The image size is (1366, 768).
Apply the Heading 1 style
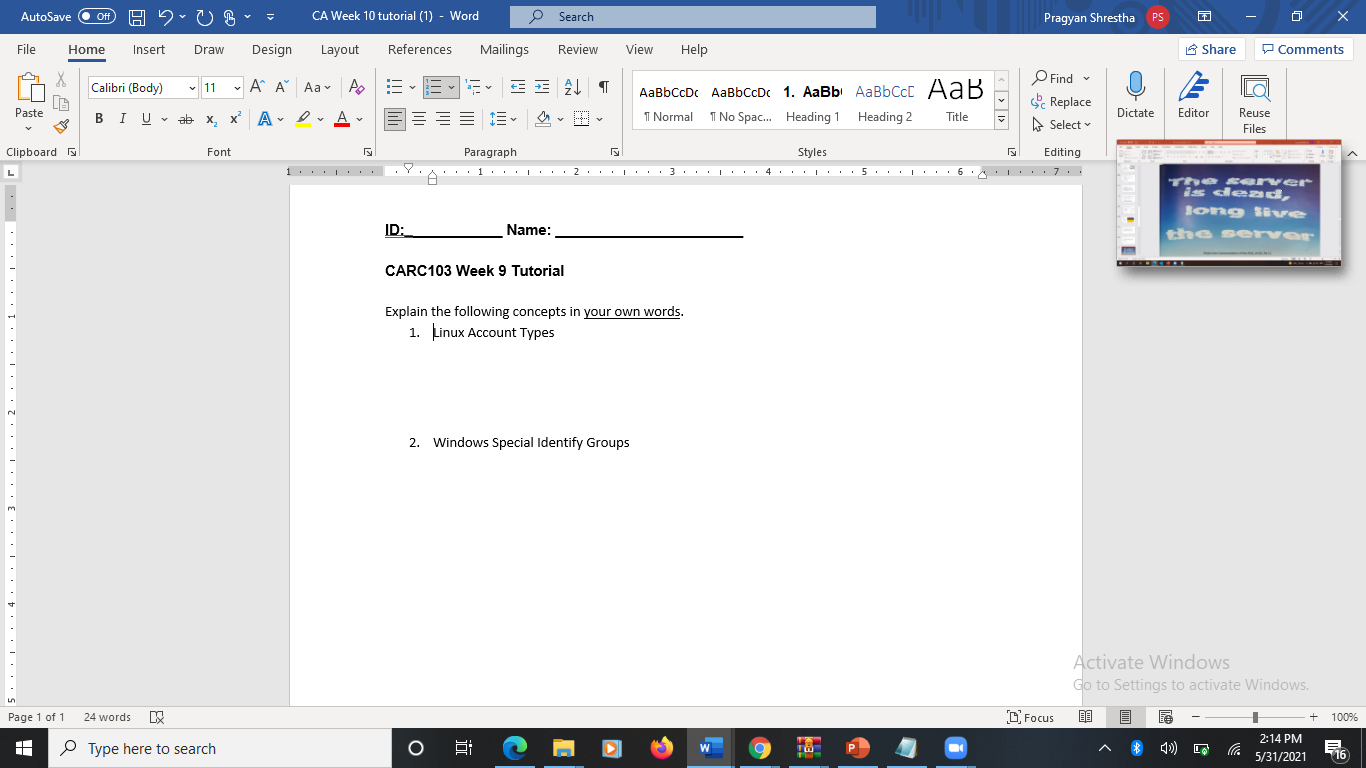812,102
